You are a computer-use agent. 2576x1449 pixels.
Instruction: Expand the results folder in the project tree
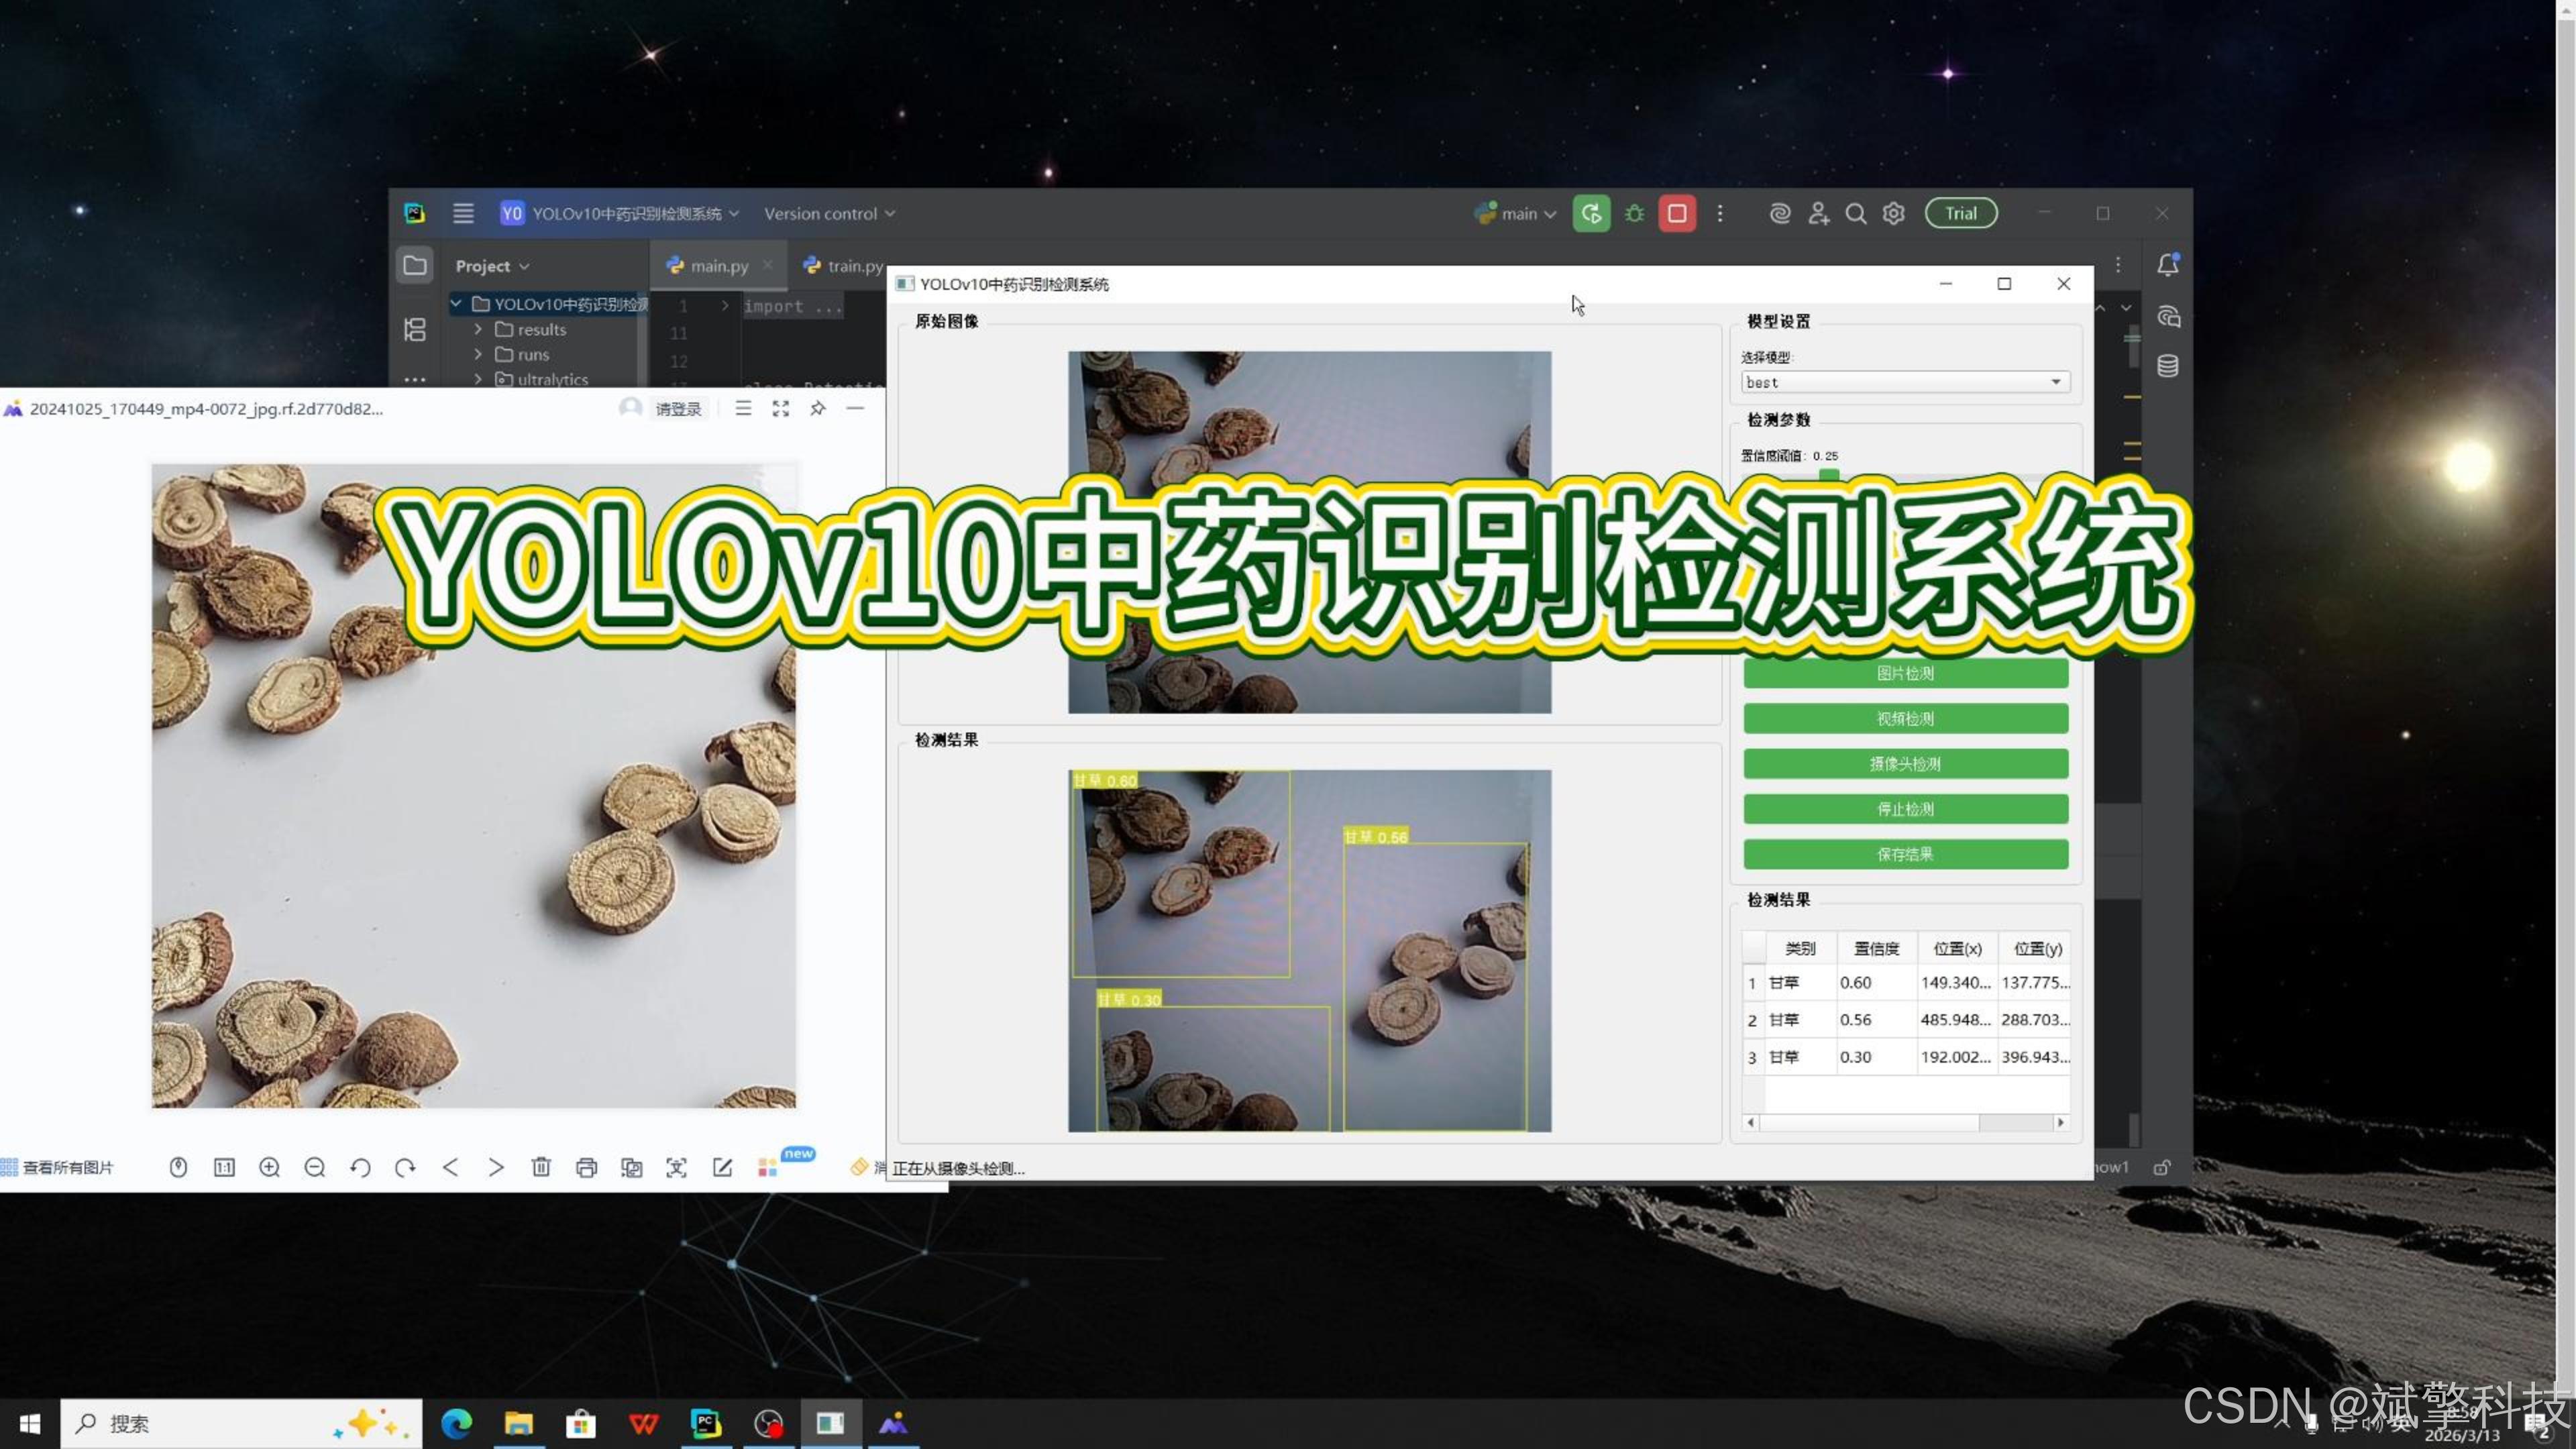[478, 329]
